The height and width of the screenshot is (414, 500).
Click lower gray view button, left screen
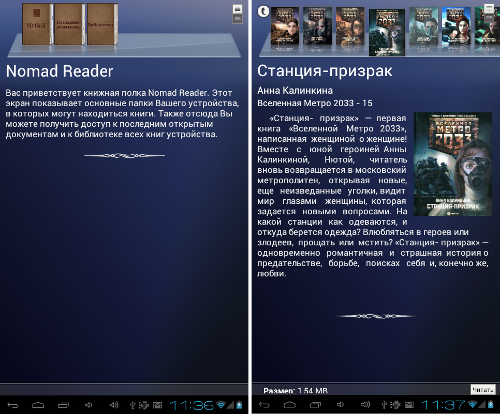[237, 19]
